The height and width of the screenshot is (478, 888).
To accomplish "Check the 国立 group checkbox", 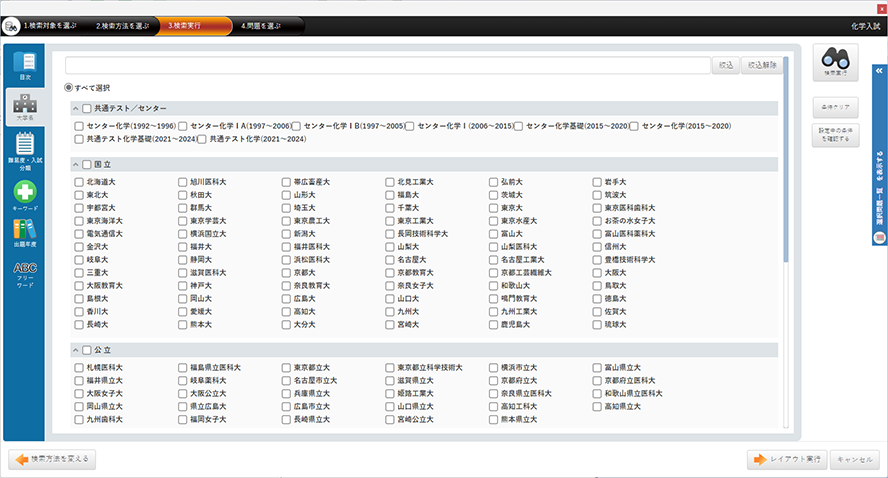I will (87, 164).
